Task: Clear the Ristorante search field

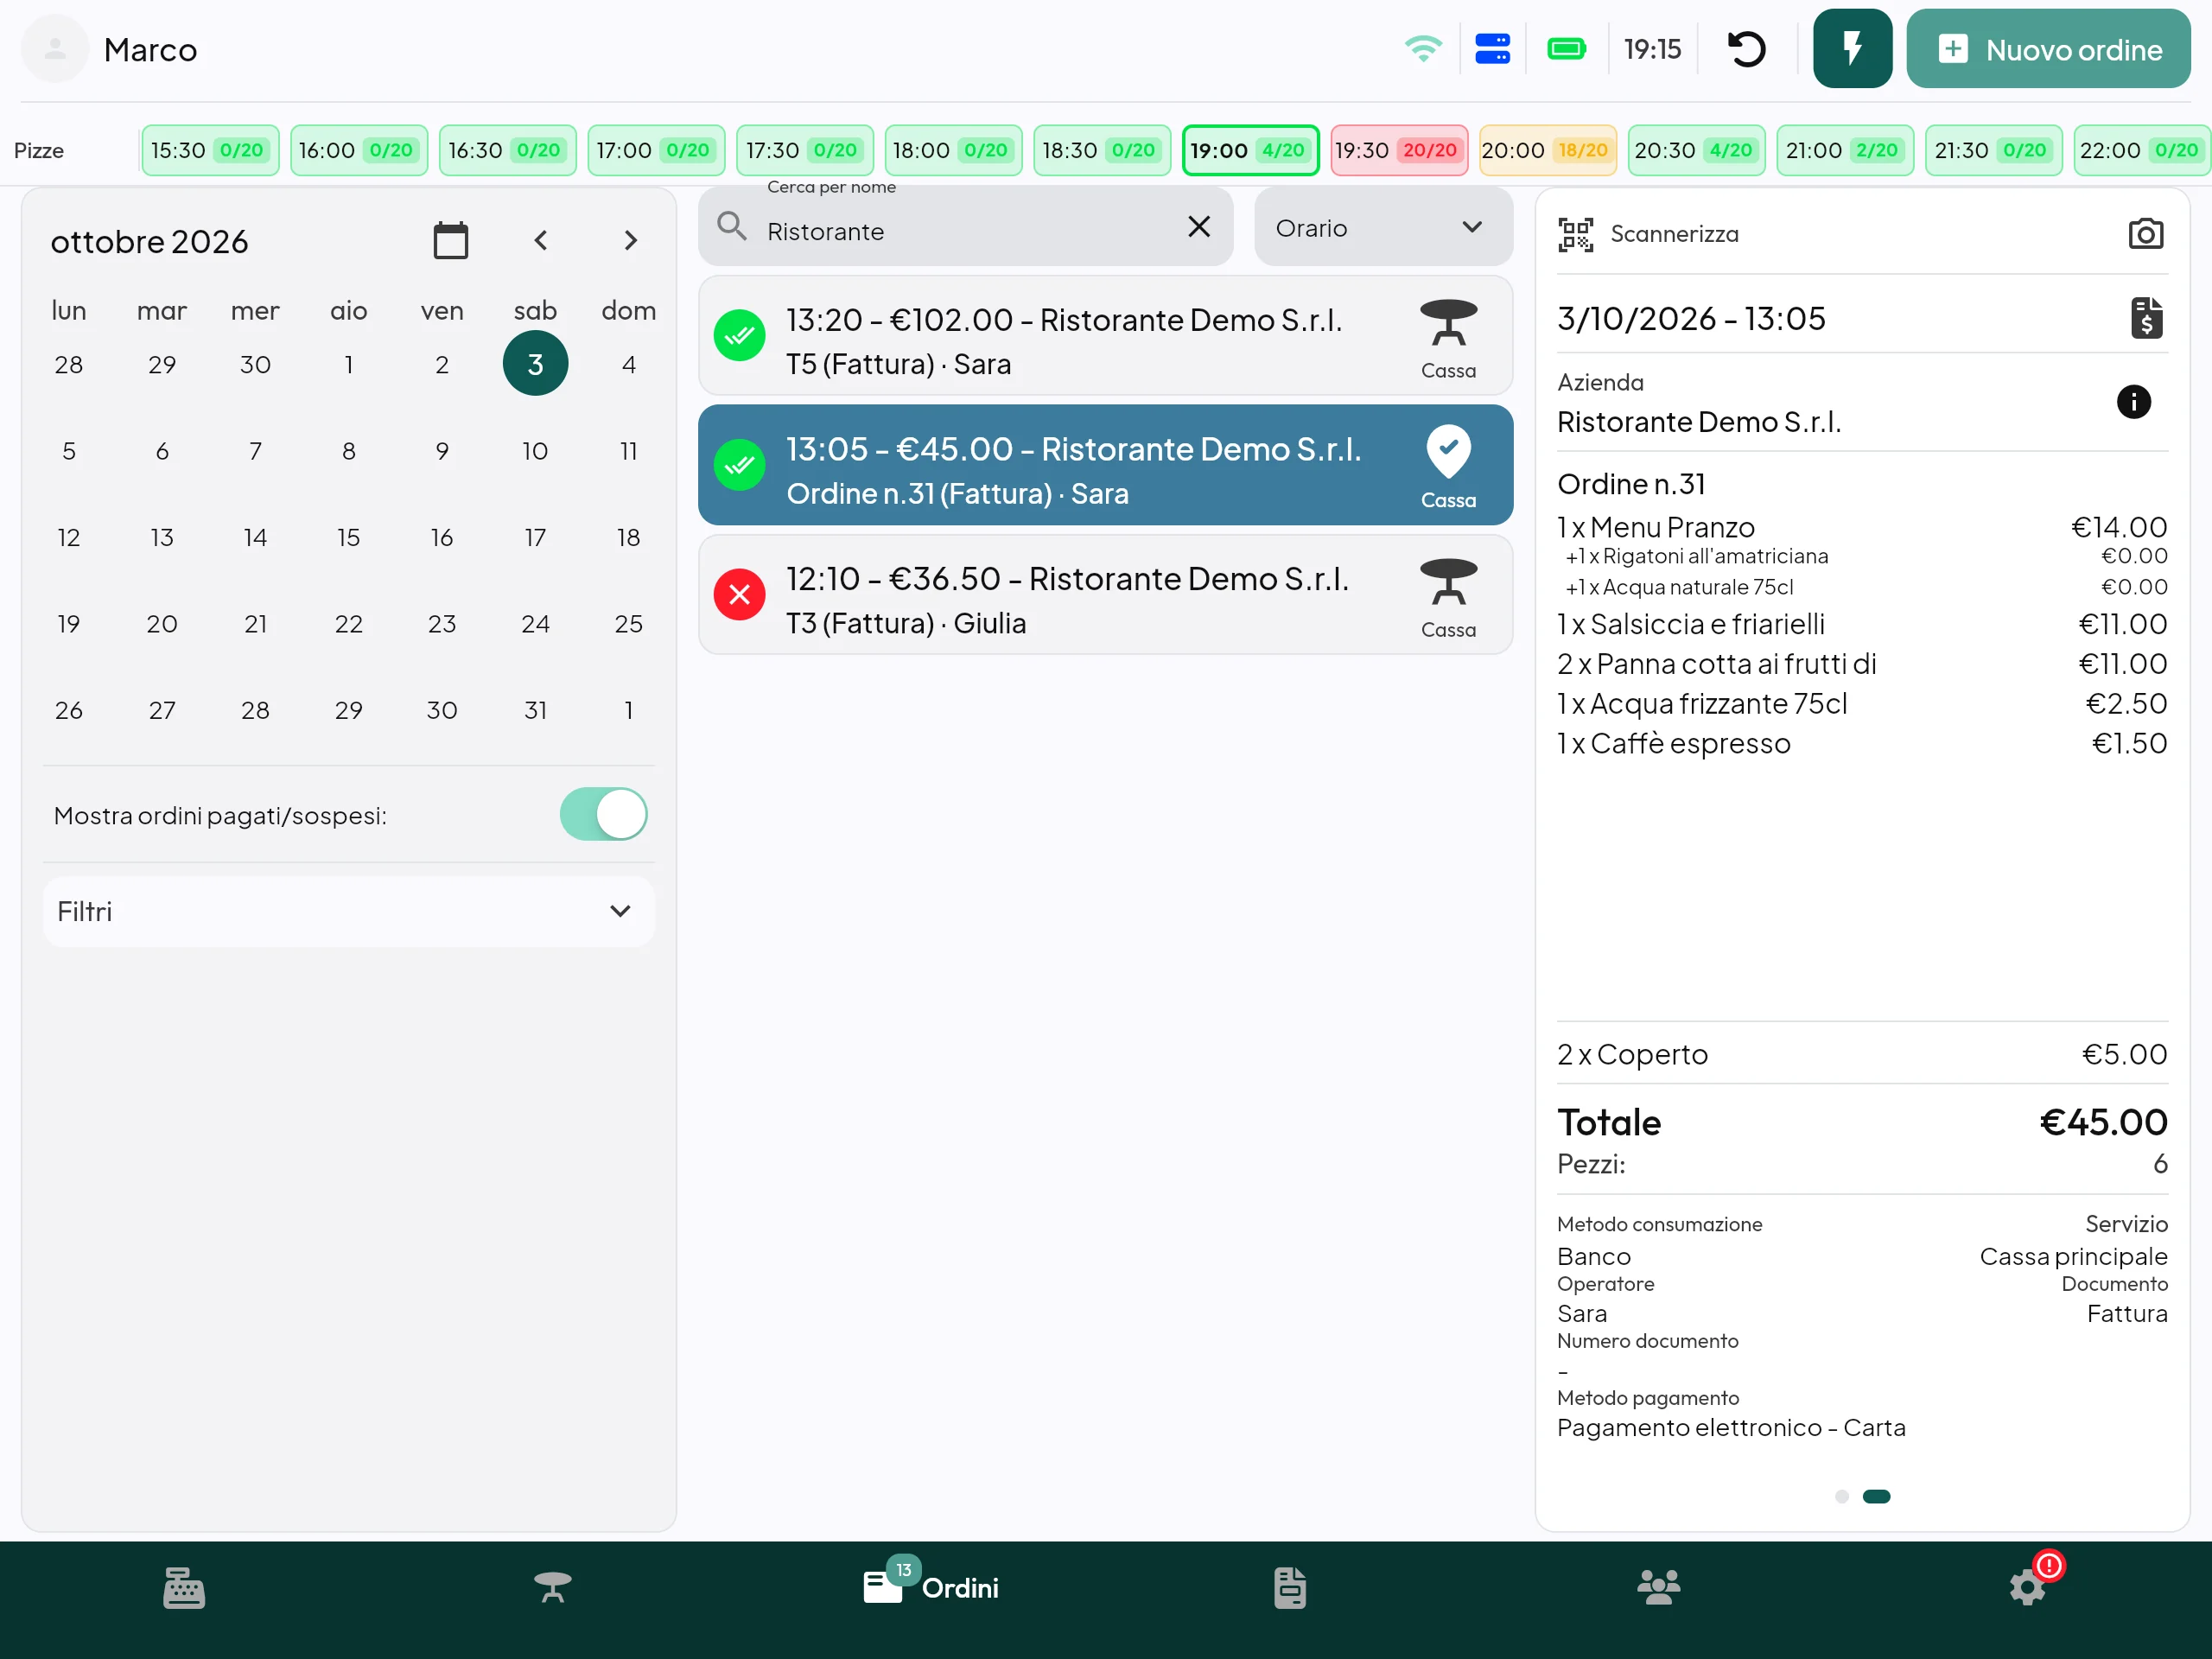Action: [1199, 226]
